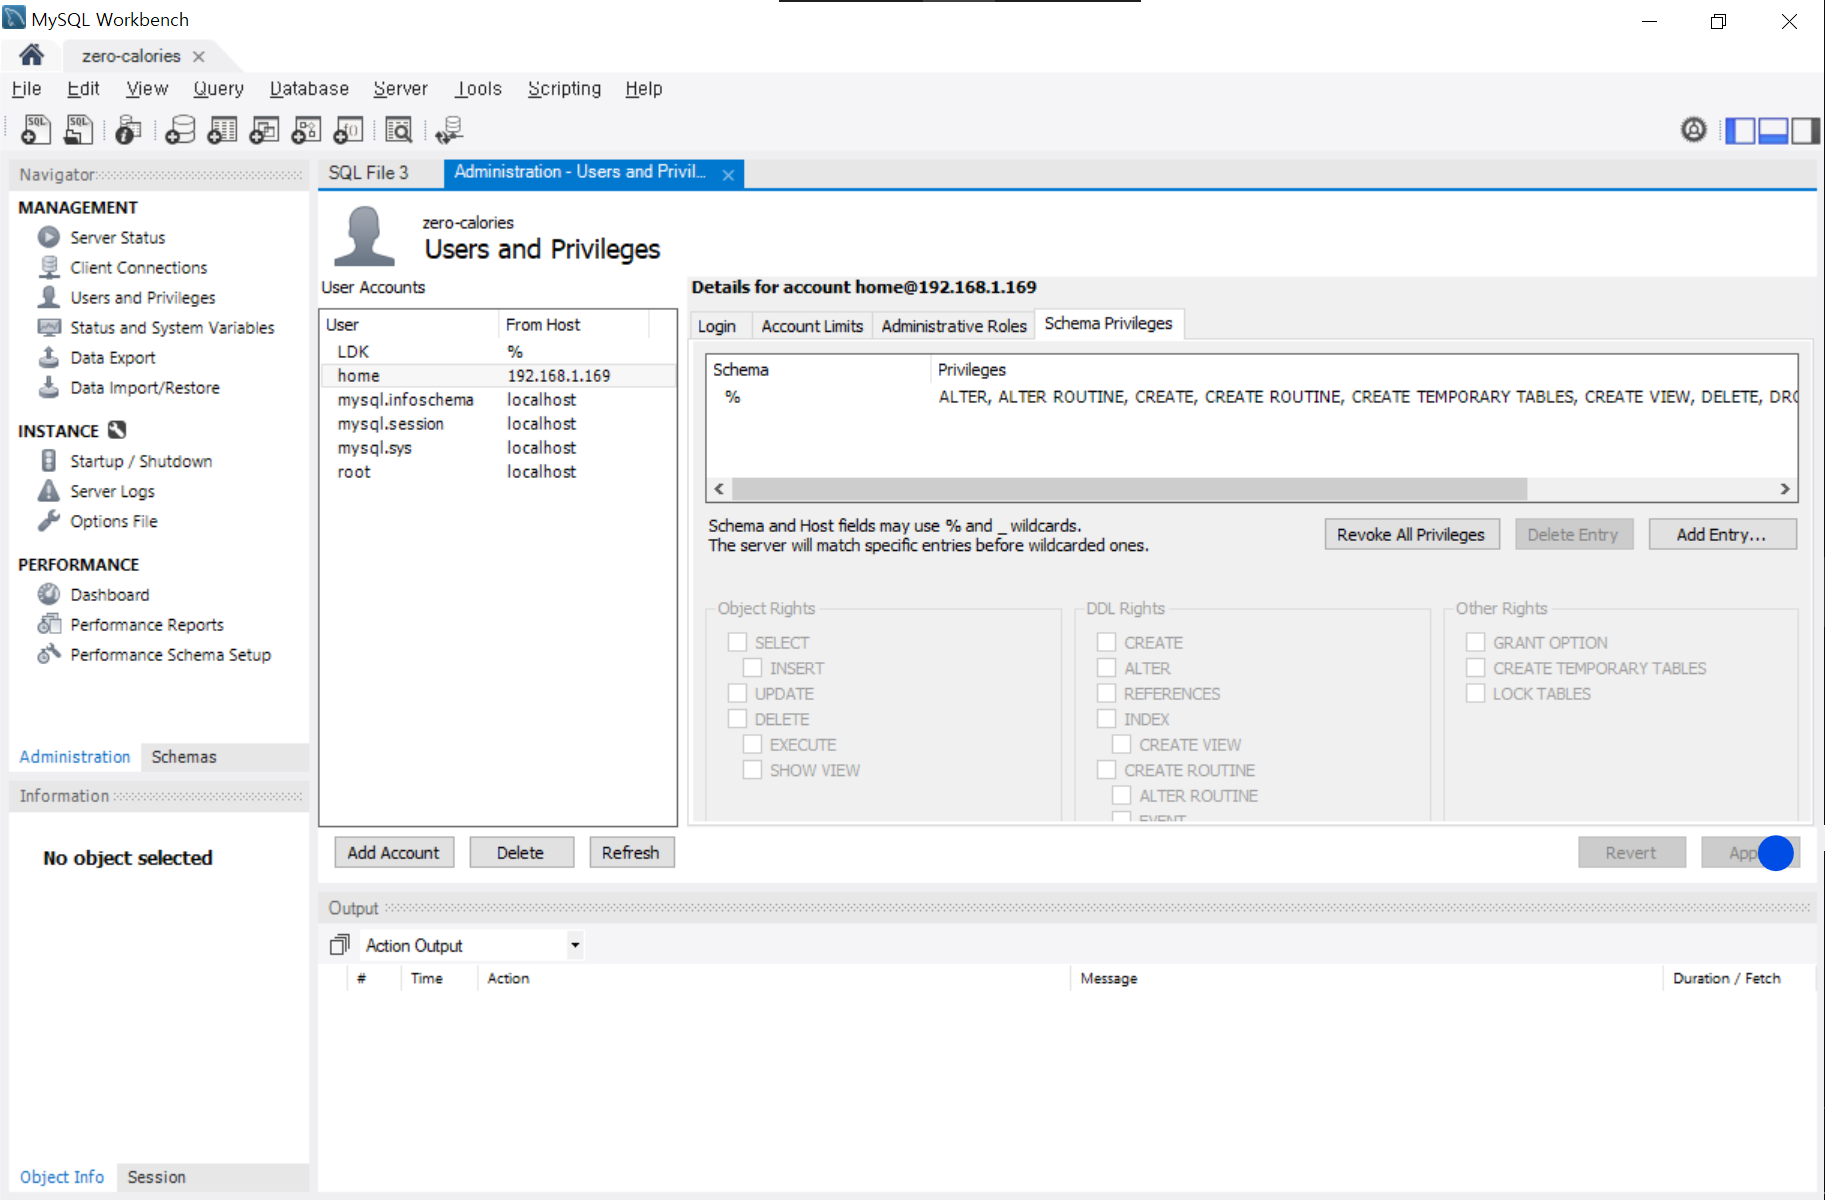Click the Add Account button
This screenshot has width=1825, height=1200.
pos(393,853)
